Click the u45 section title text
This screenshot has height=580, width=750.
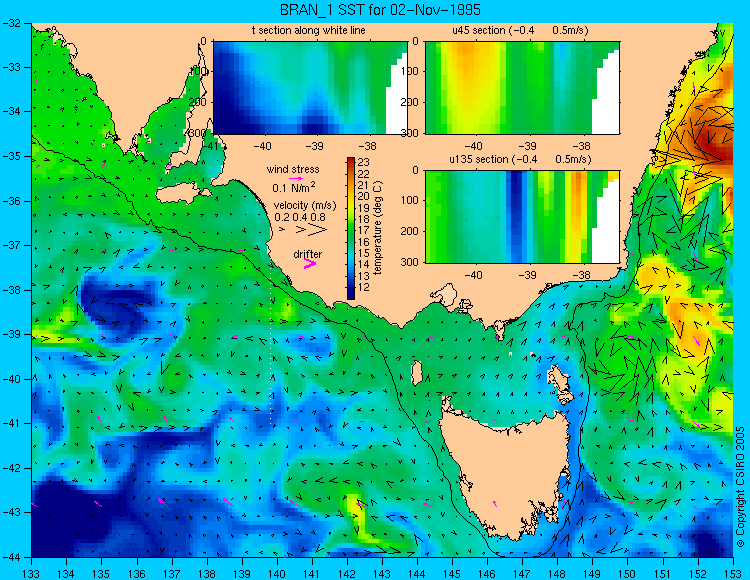520,30
